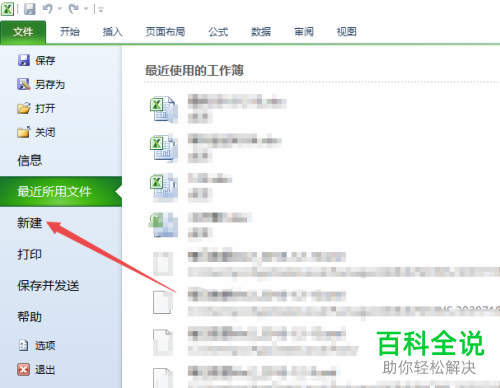The width and height of the screenshot is (500, 388).
Task: Open the 页面布局 tab
Action: 165,32
